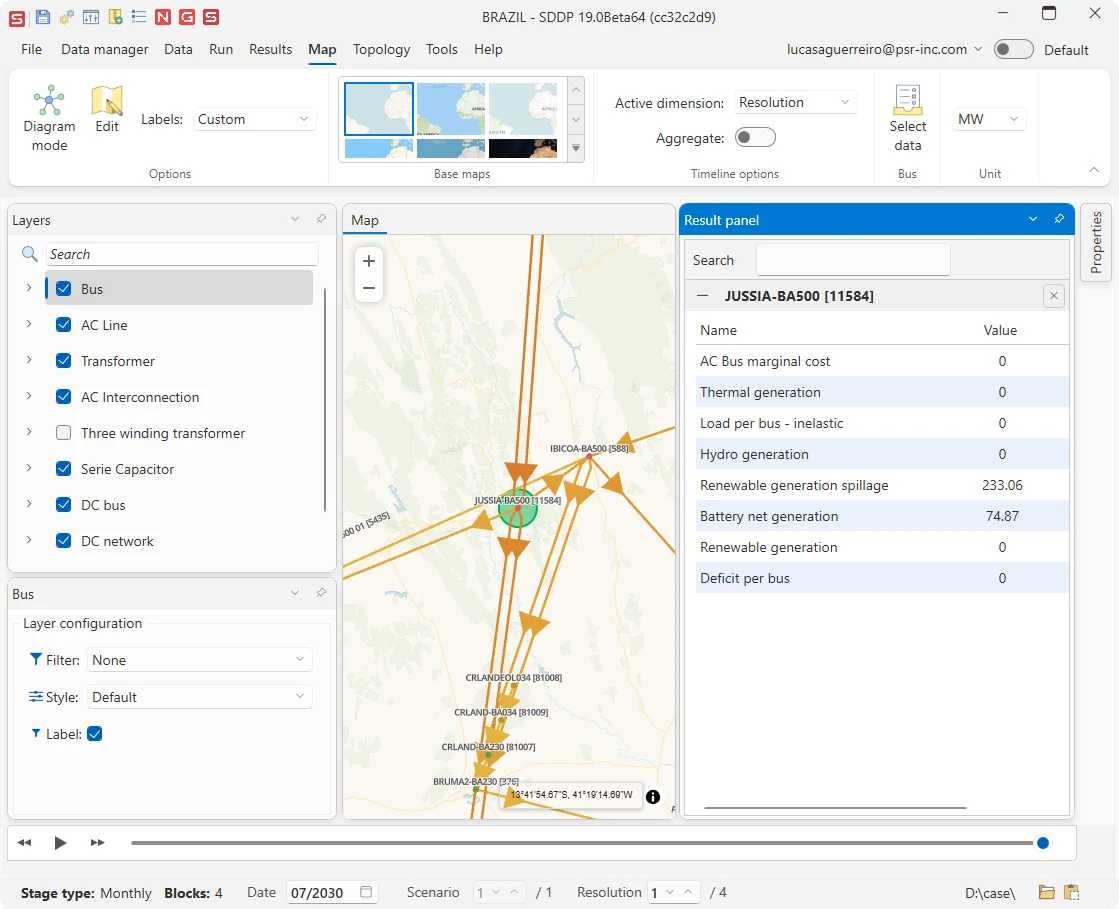Image resolution: width=1119 pixels, height=909 pixels.
Task: Expand the AC Line layer tree row
Action: (29, 324)
